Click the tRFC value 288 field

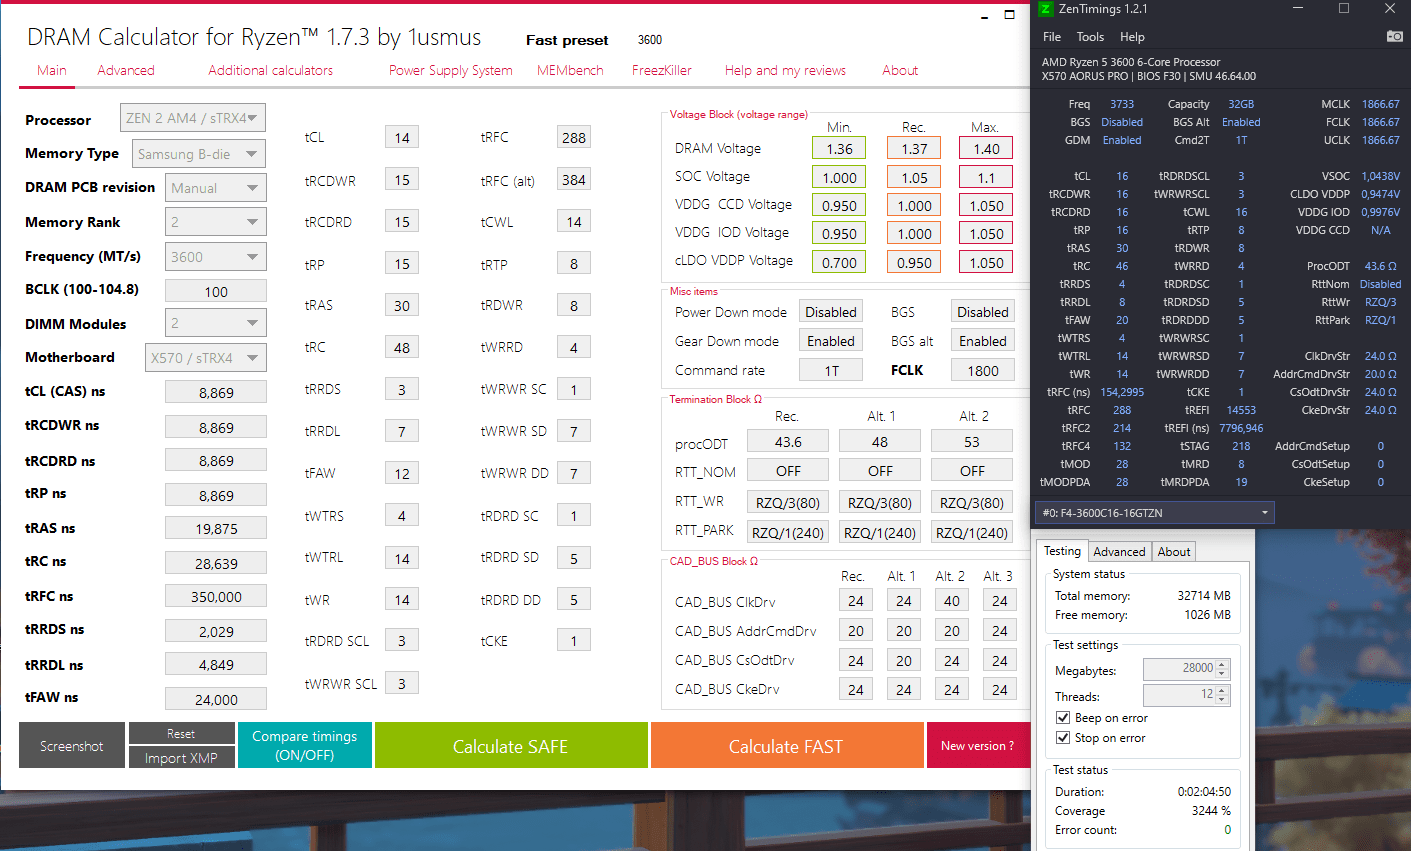click(574, 138)
